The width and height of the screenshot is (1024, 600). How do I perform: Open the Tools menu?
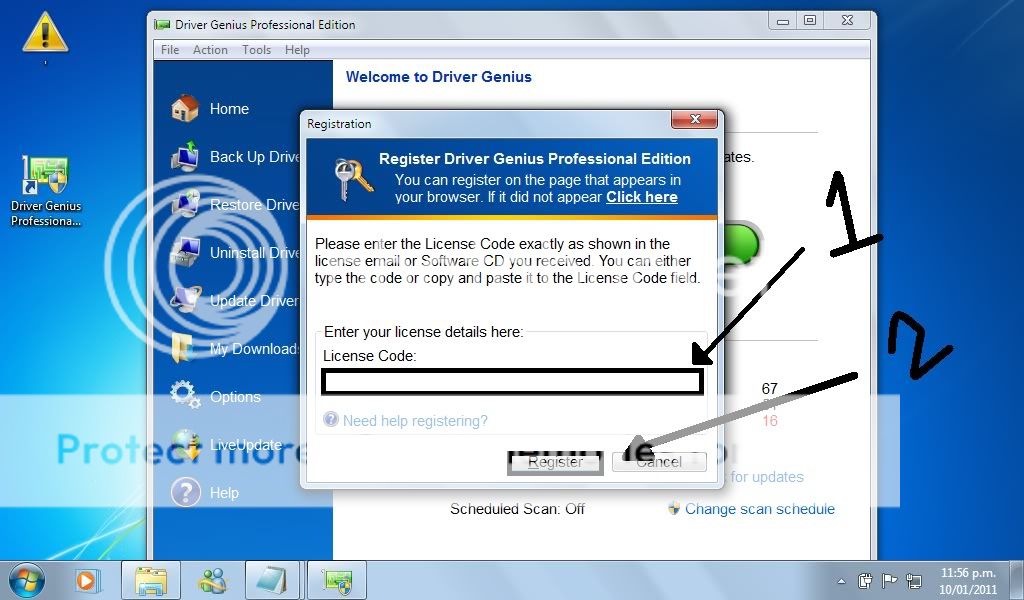[256, 50]
